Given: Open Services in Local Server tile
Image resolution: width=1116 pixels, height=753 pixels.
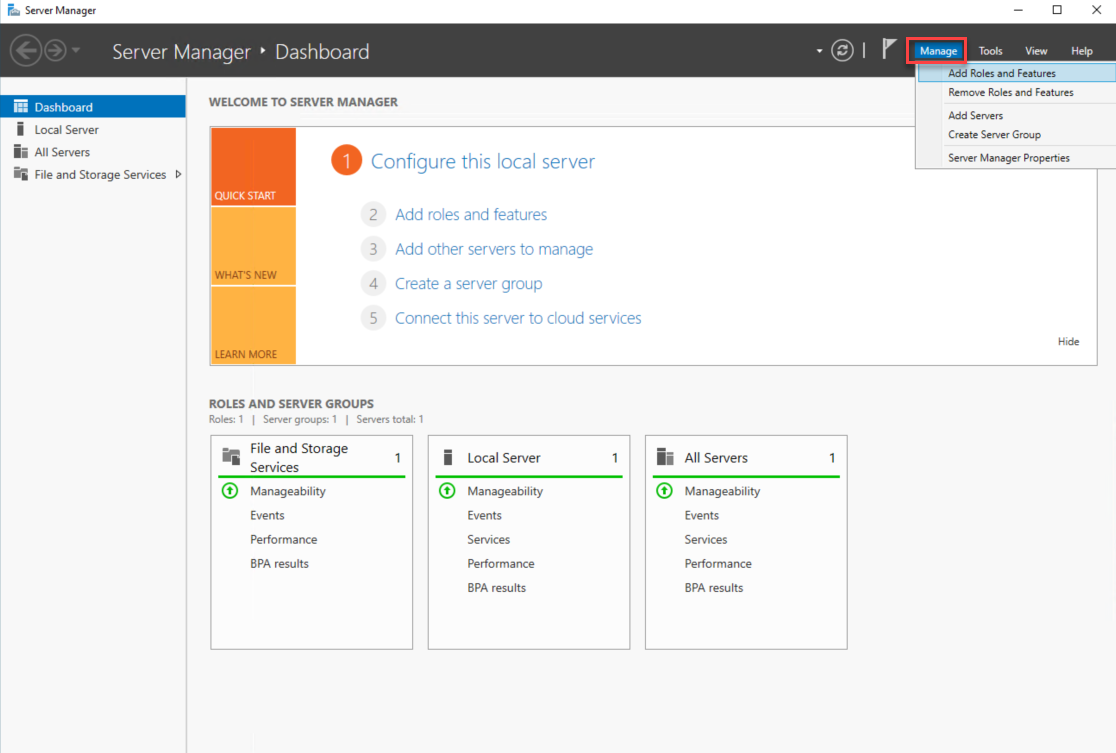Looking at the screenshot, I should coord(488,539).
